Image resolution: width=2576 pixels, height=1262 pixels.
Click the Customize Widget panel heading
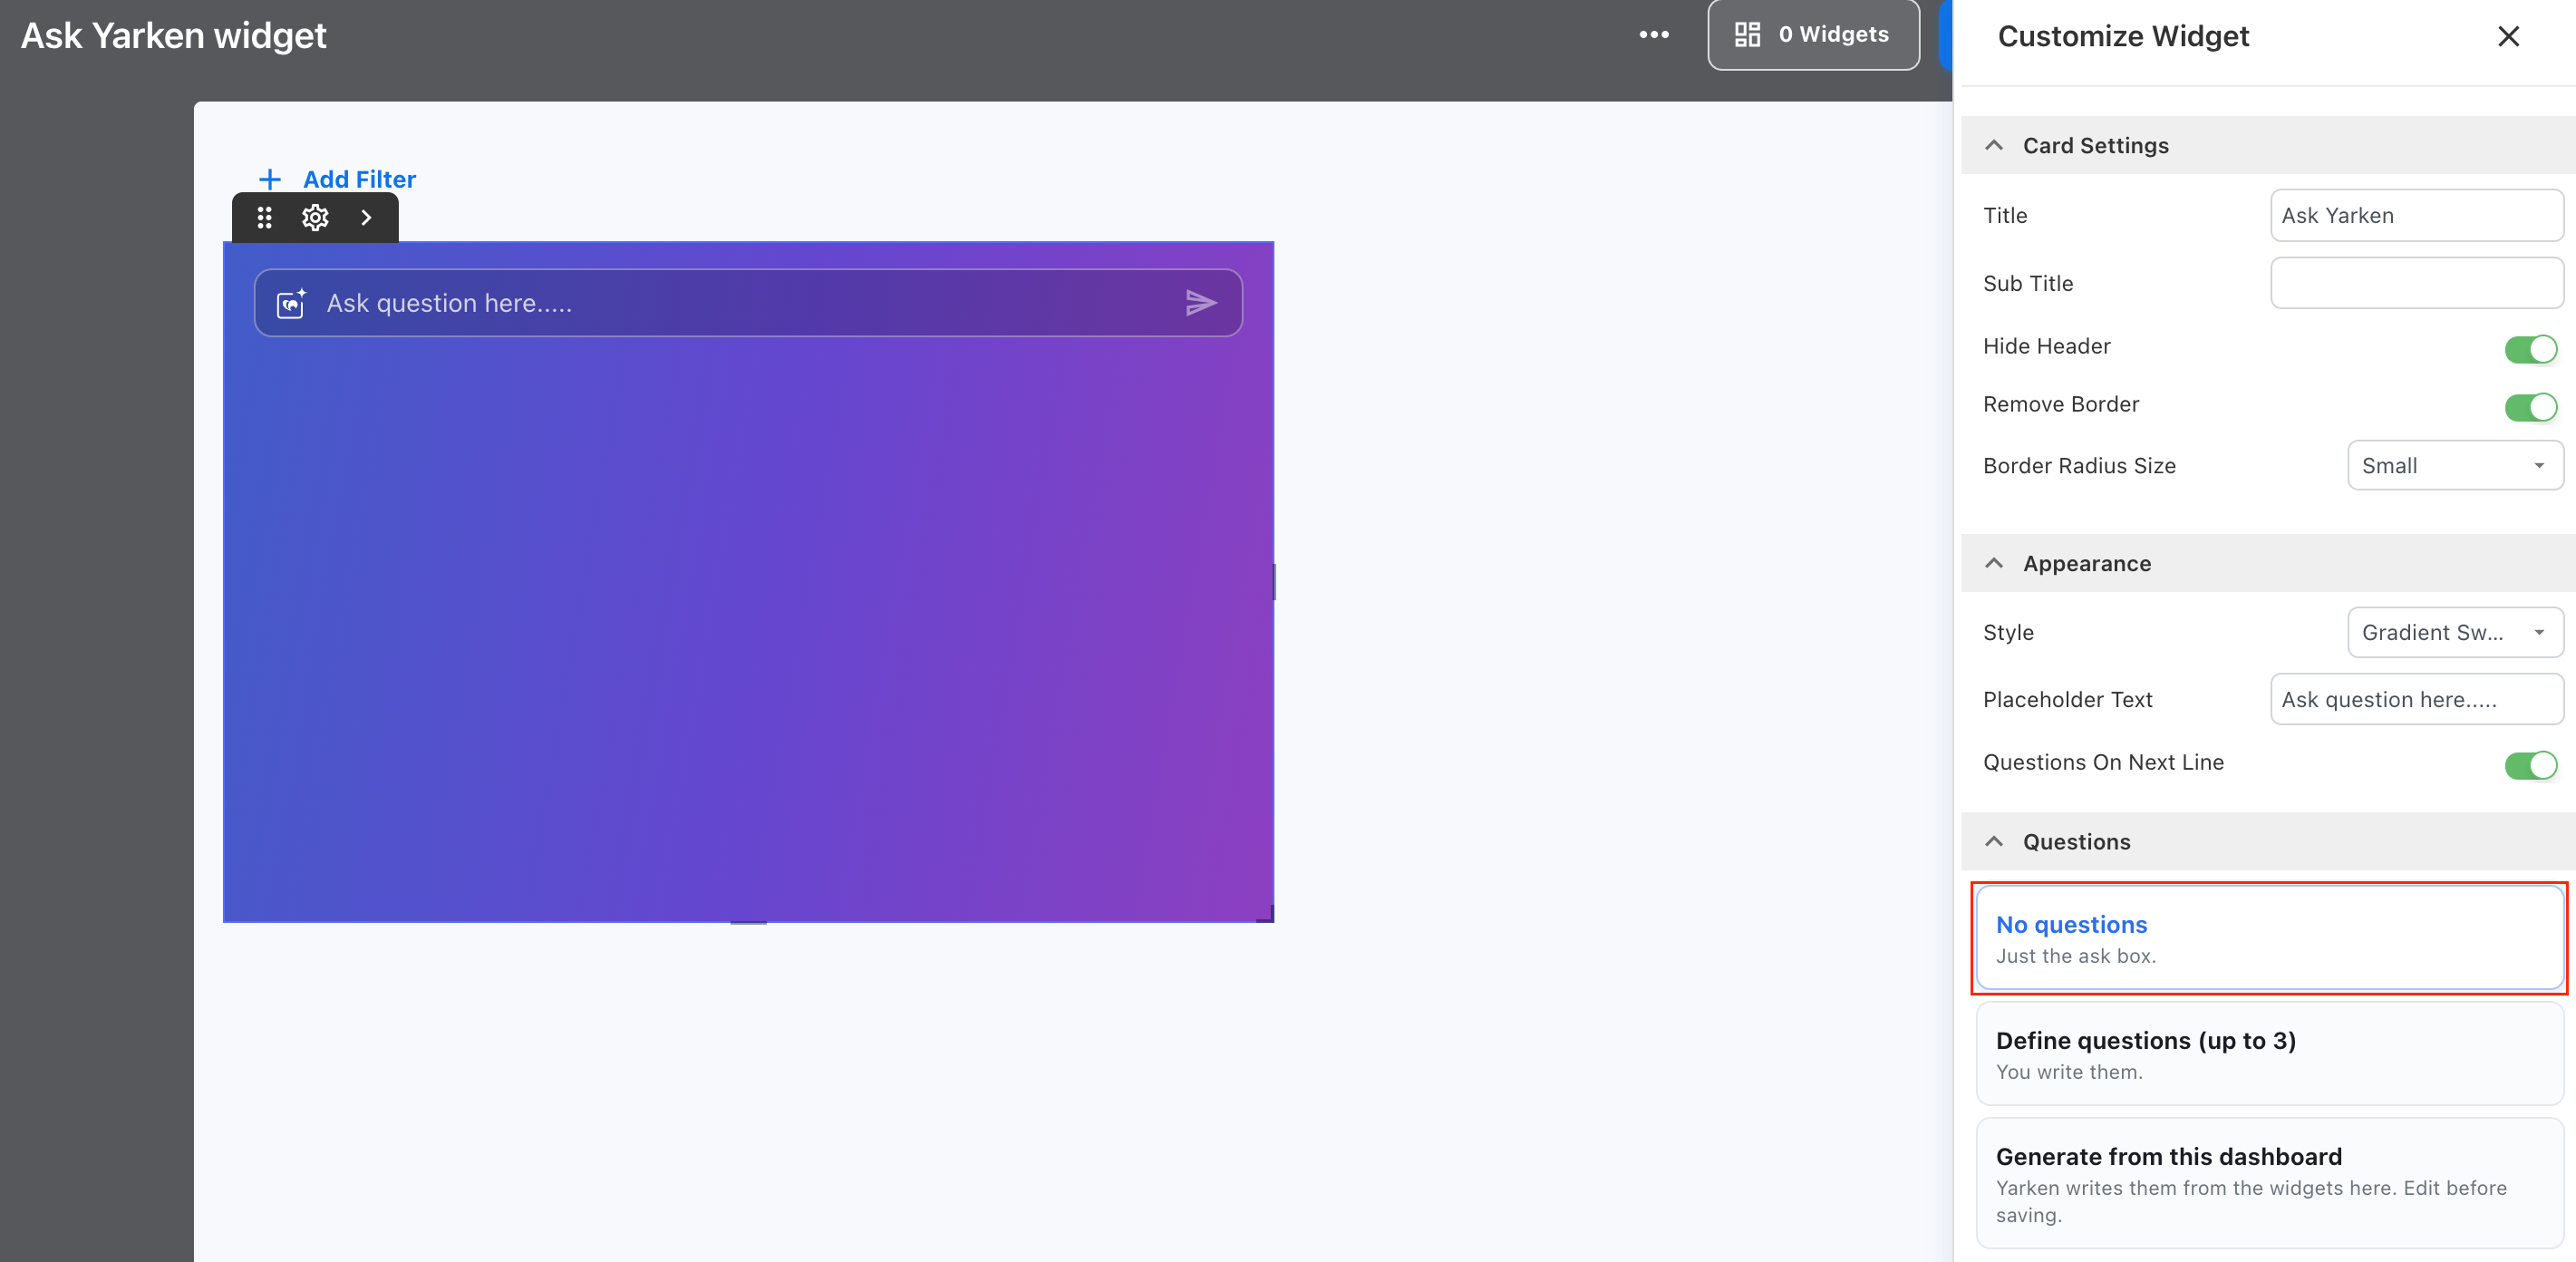(x=2123, y=37)
